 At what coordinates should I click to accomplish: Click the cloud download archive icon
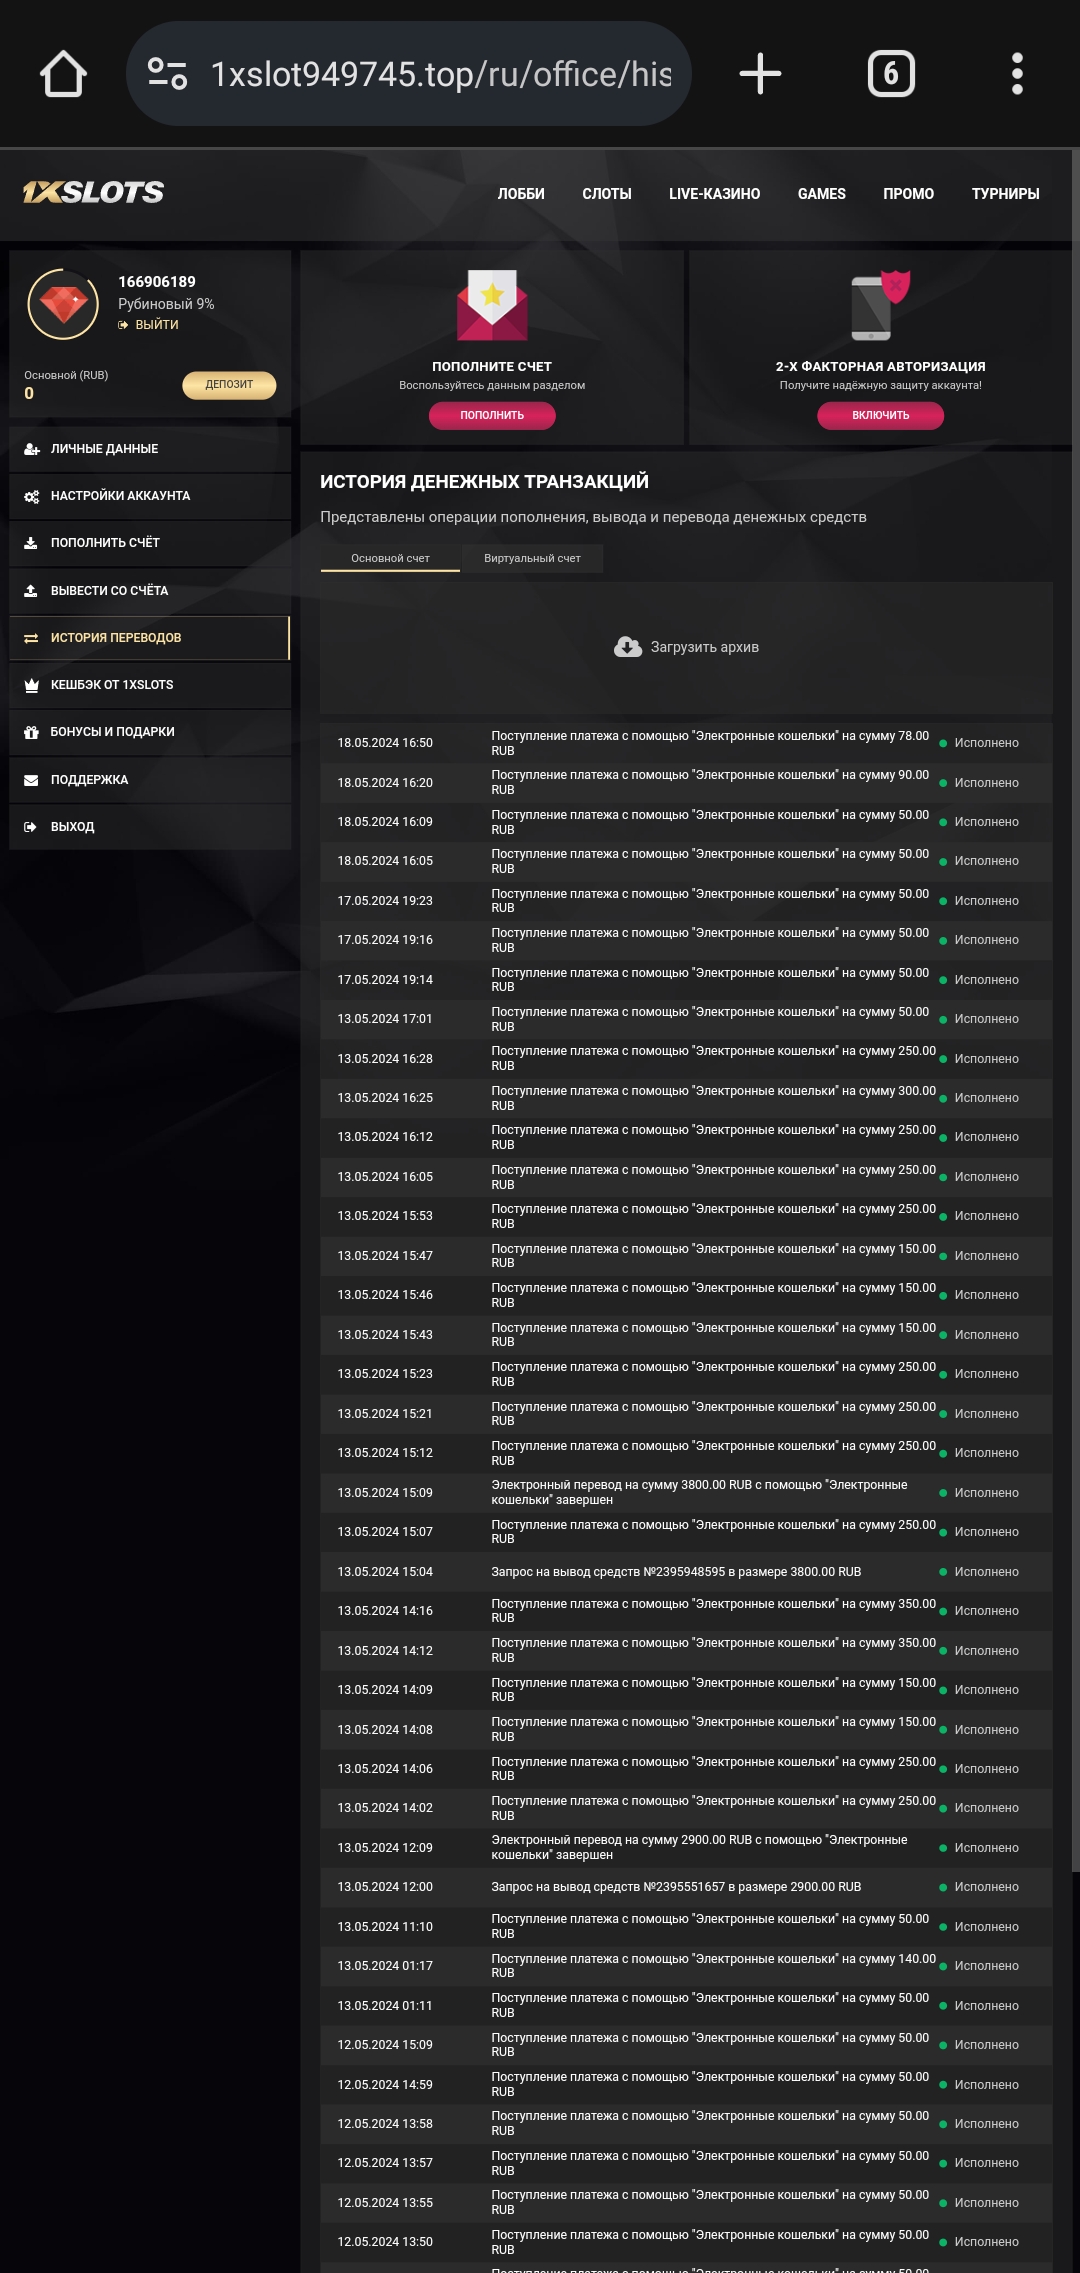pos(628,647)
